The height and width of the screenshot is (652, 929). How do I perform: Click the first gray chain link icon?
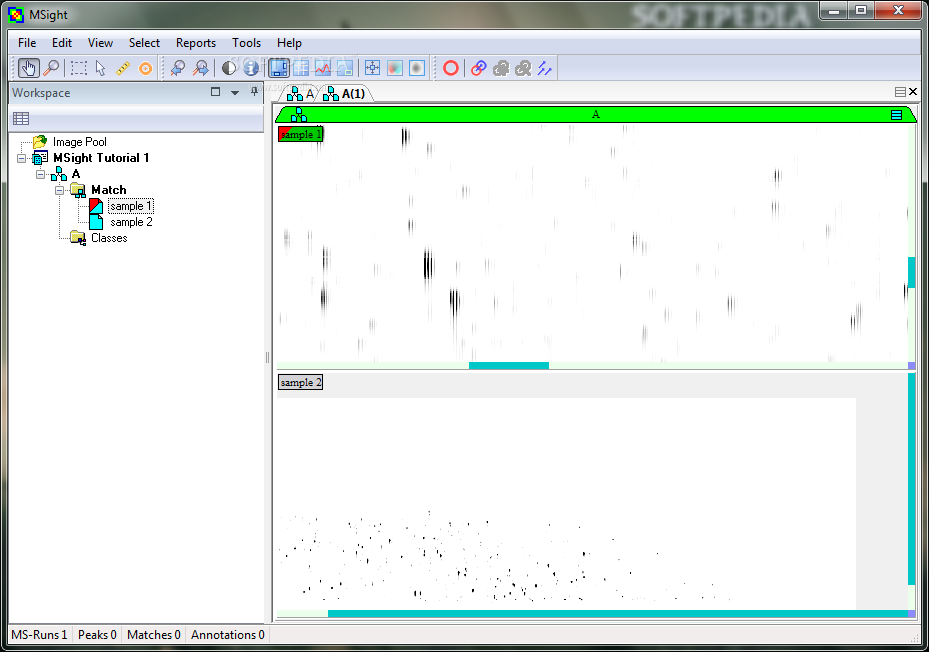(x=501, y=68)
